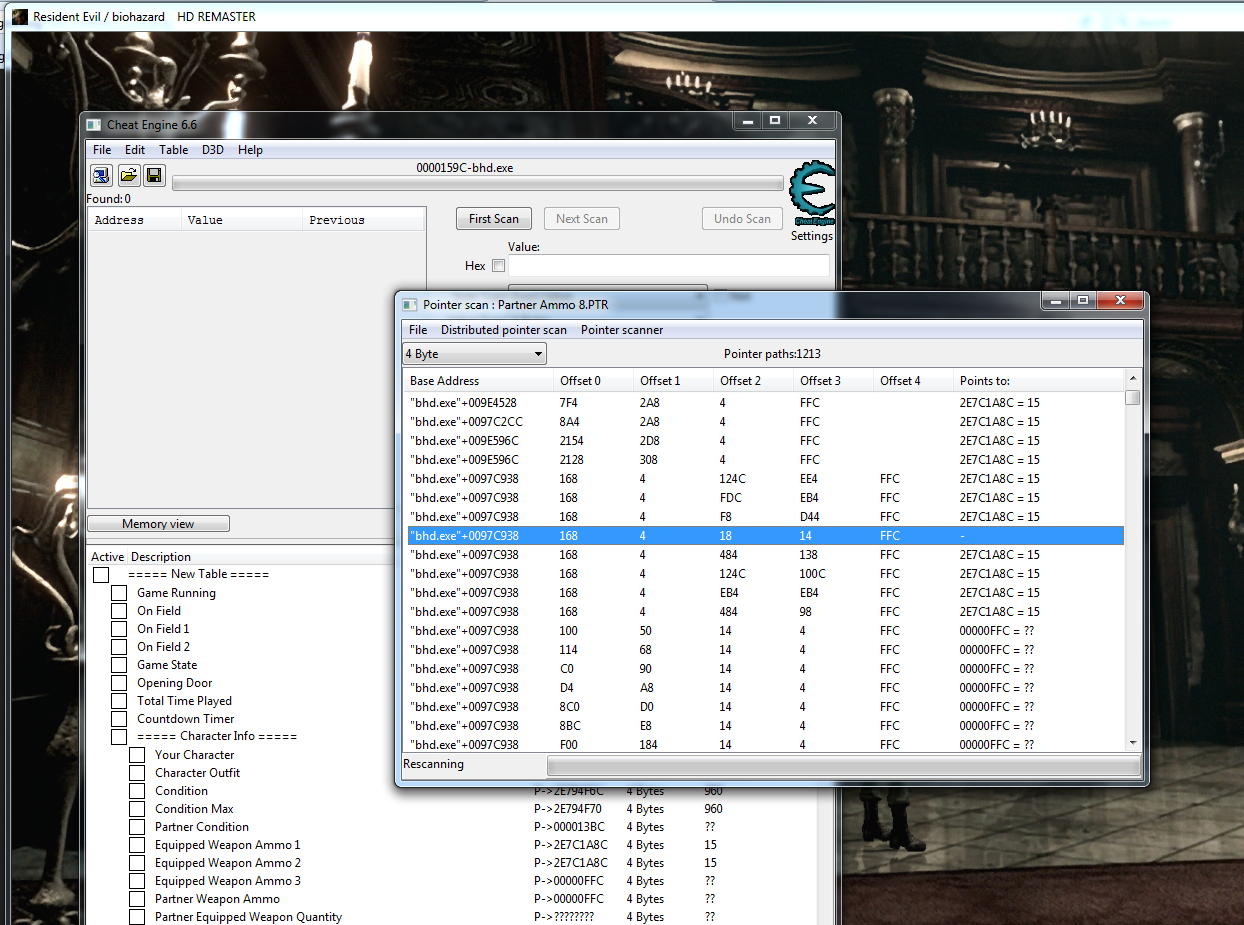Screen dimensions: 1244x925
Task: Click Pointer scan window title icon
Action: pos(409,304)
